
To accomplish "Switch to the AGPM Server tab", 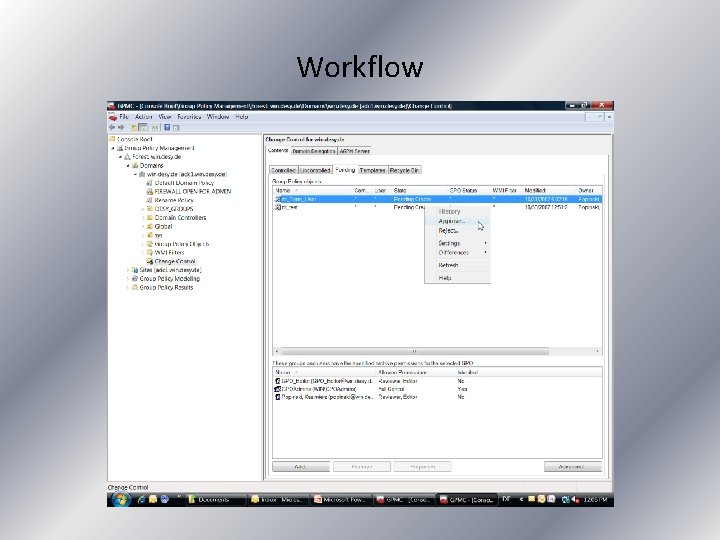I will coord(354,151).
